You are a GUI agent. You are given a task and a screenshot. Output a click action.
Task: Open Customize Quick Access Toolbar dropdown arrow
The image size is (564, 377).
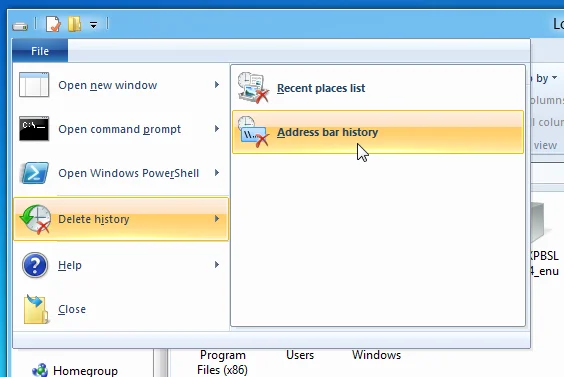pos(94,25)
